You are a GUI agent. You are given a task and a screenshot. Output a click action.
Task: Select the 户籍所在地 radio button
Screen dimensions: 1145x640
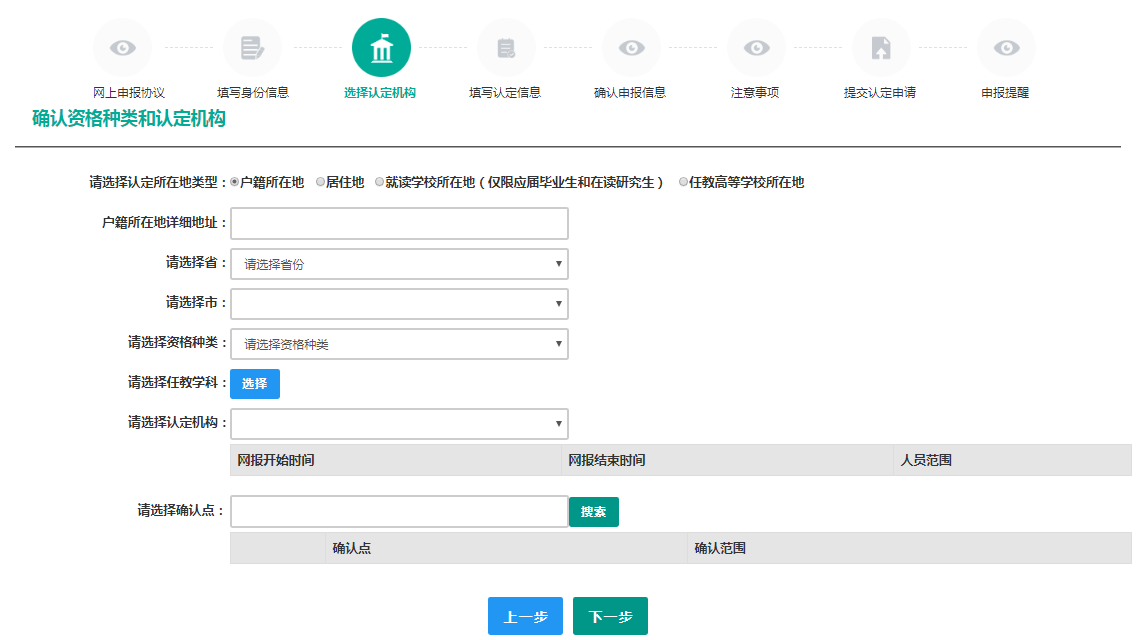[x=235, y=182]
